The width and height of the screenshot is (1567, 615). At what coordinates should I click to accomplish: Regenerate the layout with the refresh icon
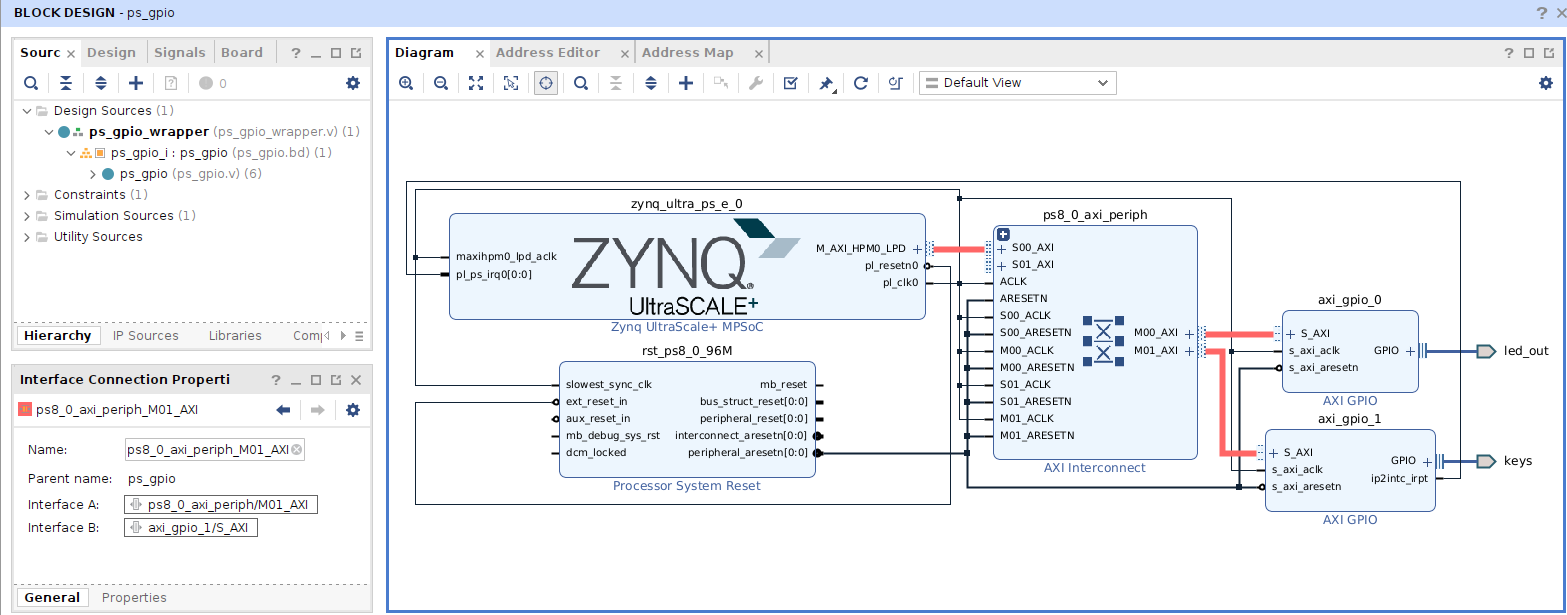(861, 83)
